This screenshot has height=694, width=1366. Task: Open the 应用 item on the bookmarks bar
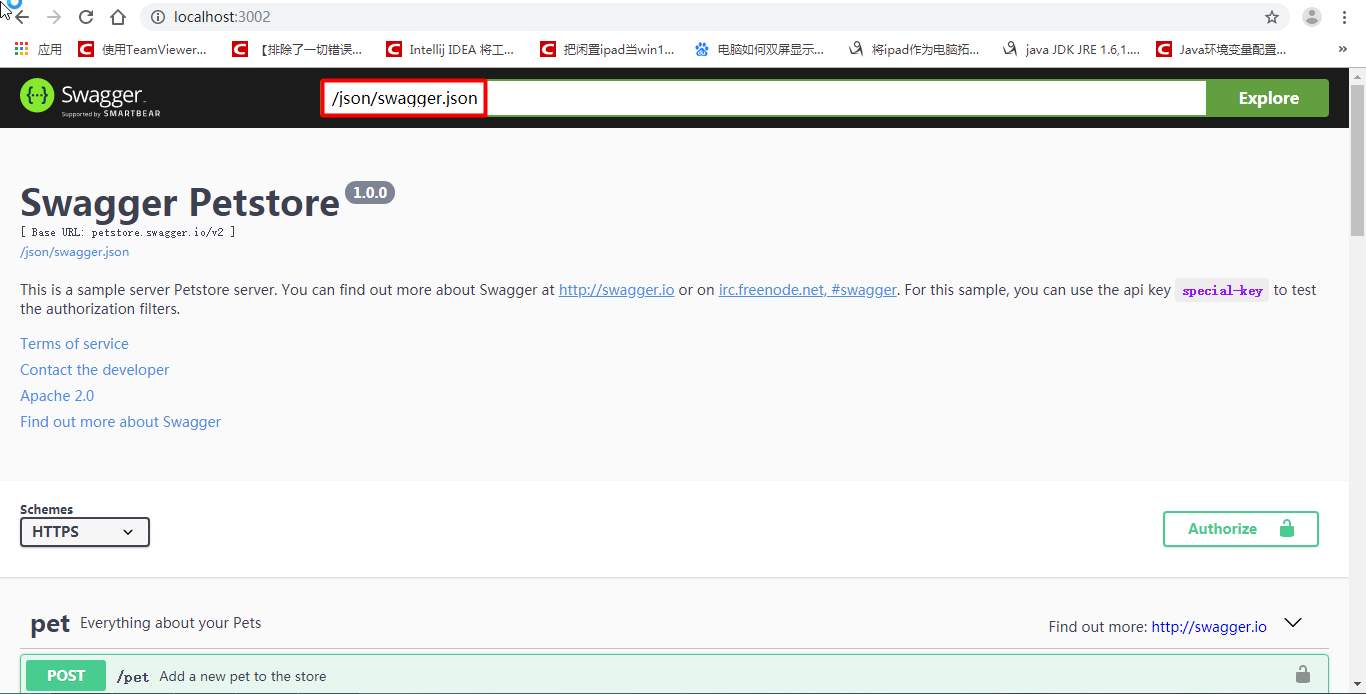point(49,48)
